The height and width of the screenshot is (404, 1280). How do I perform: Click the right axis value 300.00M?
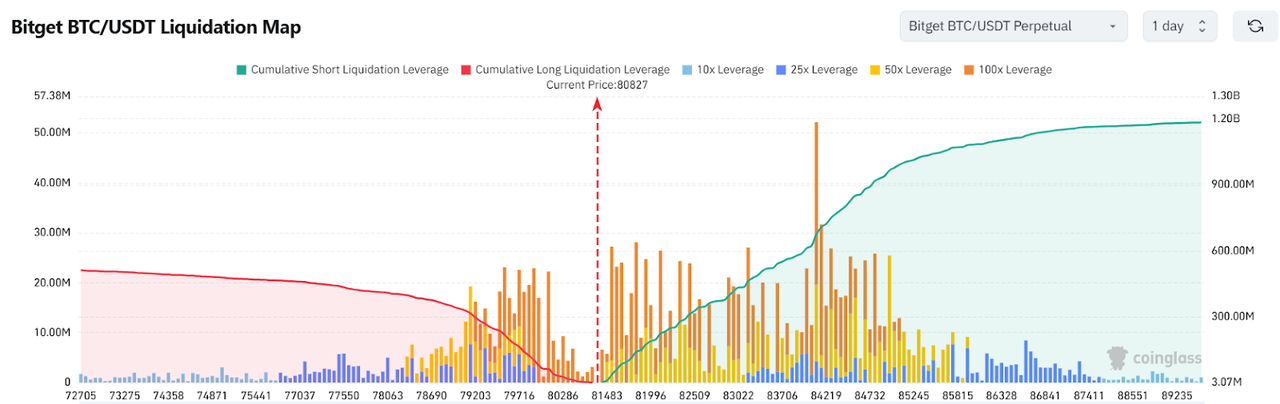(x=1232, y=316)
